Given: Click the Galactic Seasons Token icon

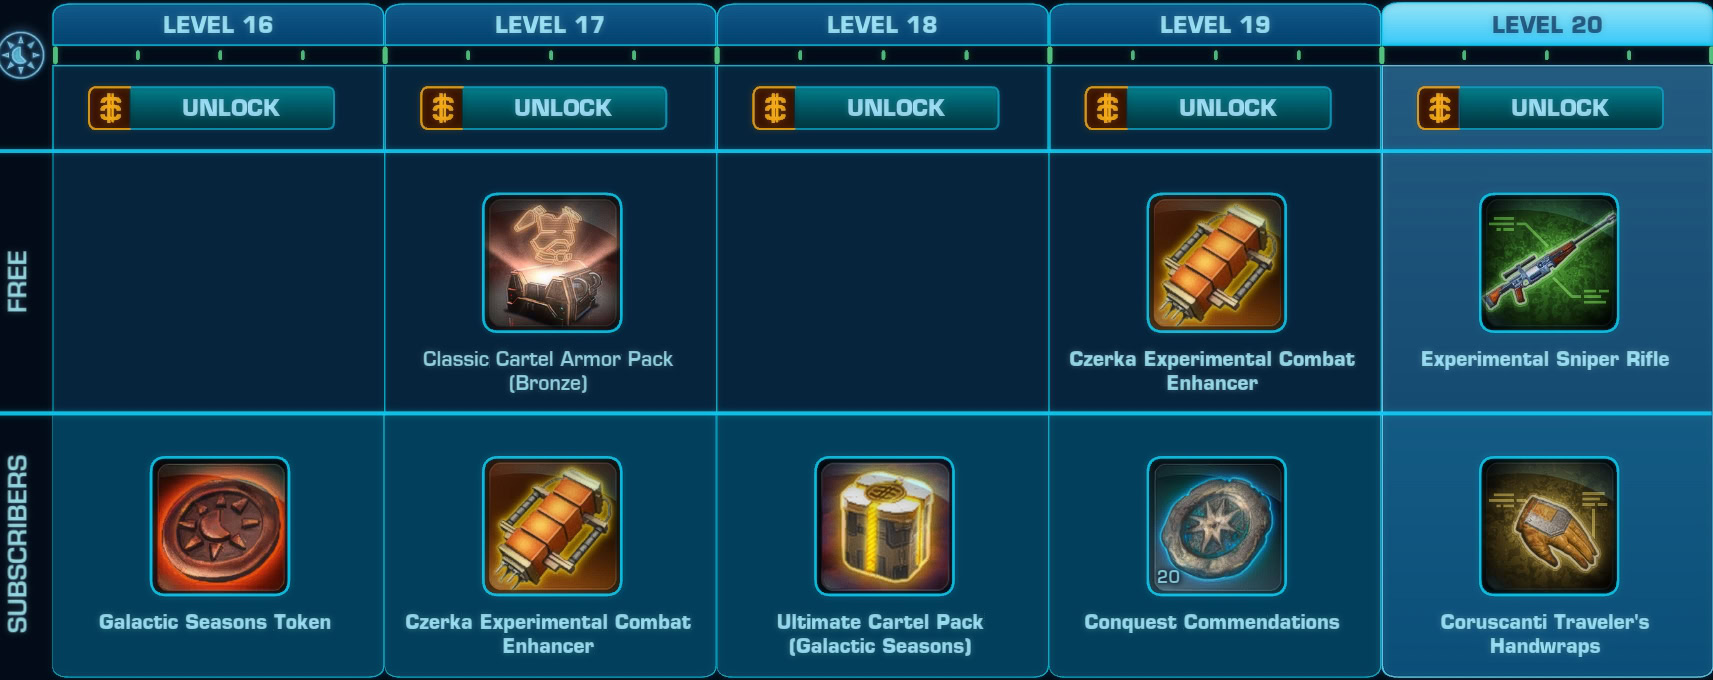Looking at the screenshot, I should (x=220, y=526).
